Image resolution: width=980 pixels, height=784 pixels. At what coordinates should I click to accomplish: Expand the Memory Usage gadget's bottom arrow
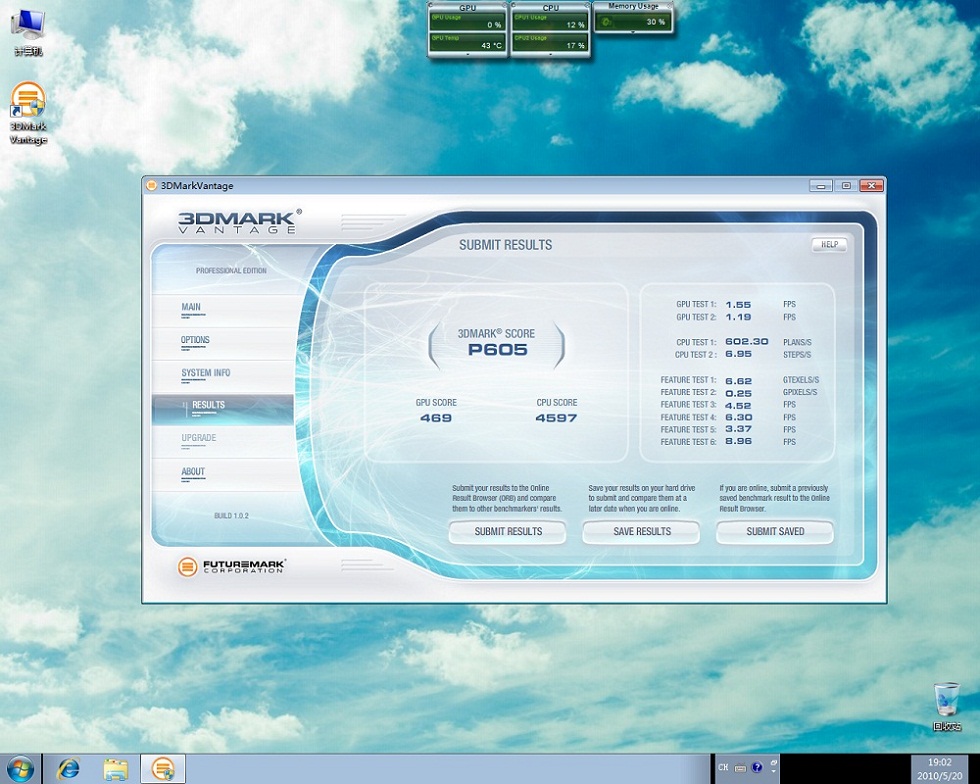tap(633, 32)
